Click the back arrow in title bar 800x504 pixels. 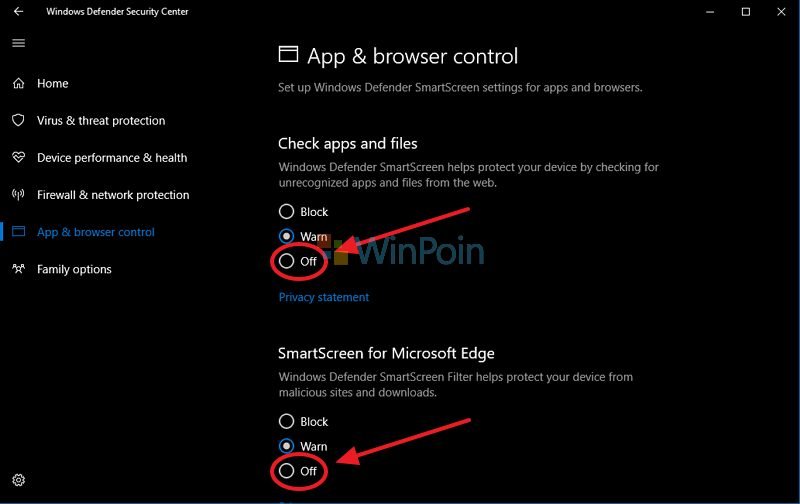tap(18, 12)
